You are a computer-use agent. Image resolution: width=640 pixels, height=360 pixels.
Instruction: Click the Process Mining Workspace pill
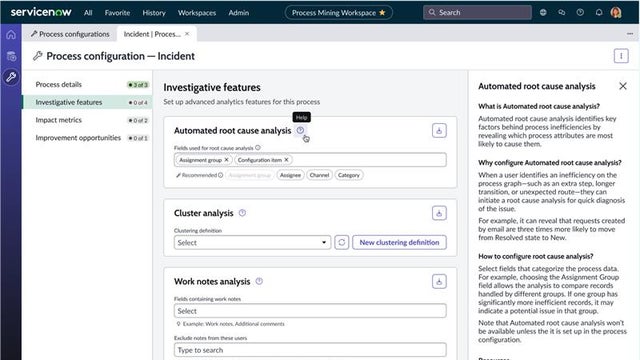click(x=338, y=13)
